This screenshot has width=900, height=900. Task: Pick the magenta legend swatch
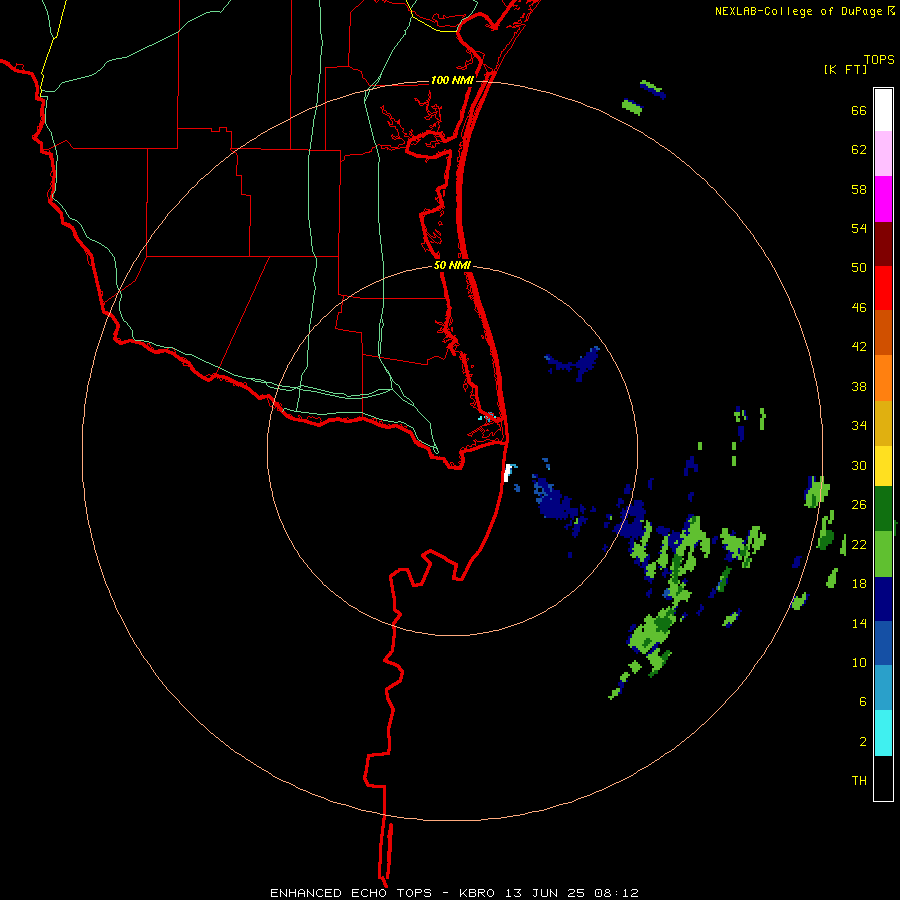[x=883, y=199]
